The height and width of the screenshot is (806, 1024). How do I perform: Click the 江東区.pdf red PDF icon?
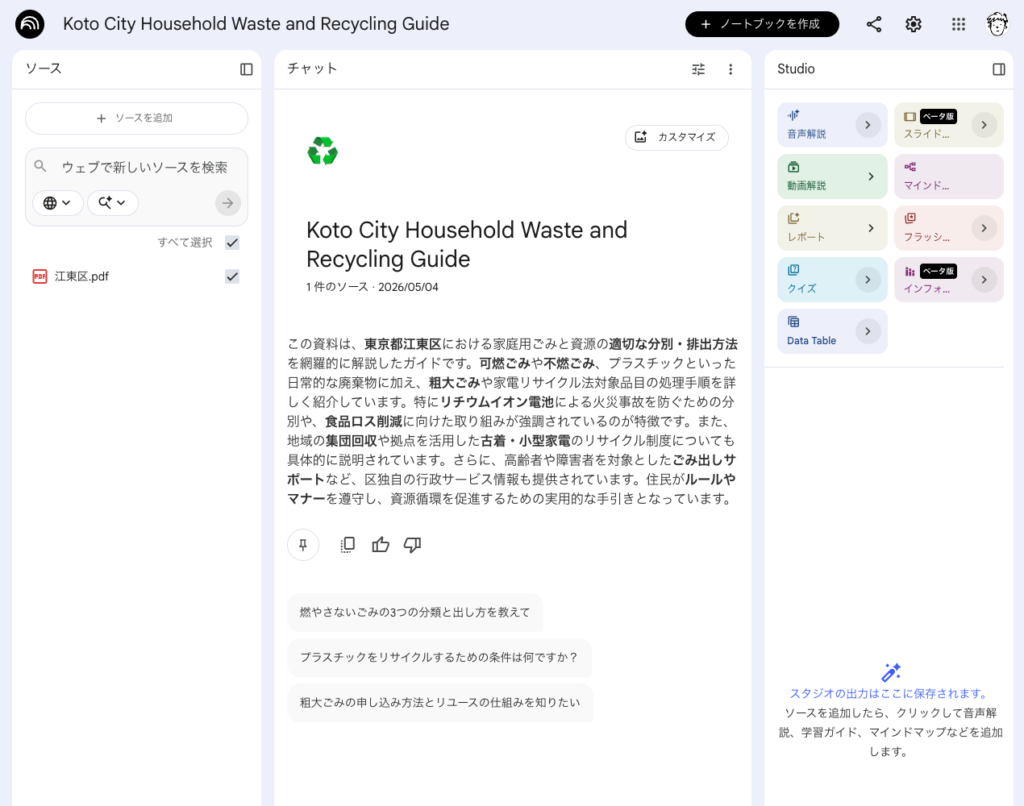point(40,276)
